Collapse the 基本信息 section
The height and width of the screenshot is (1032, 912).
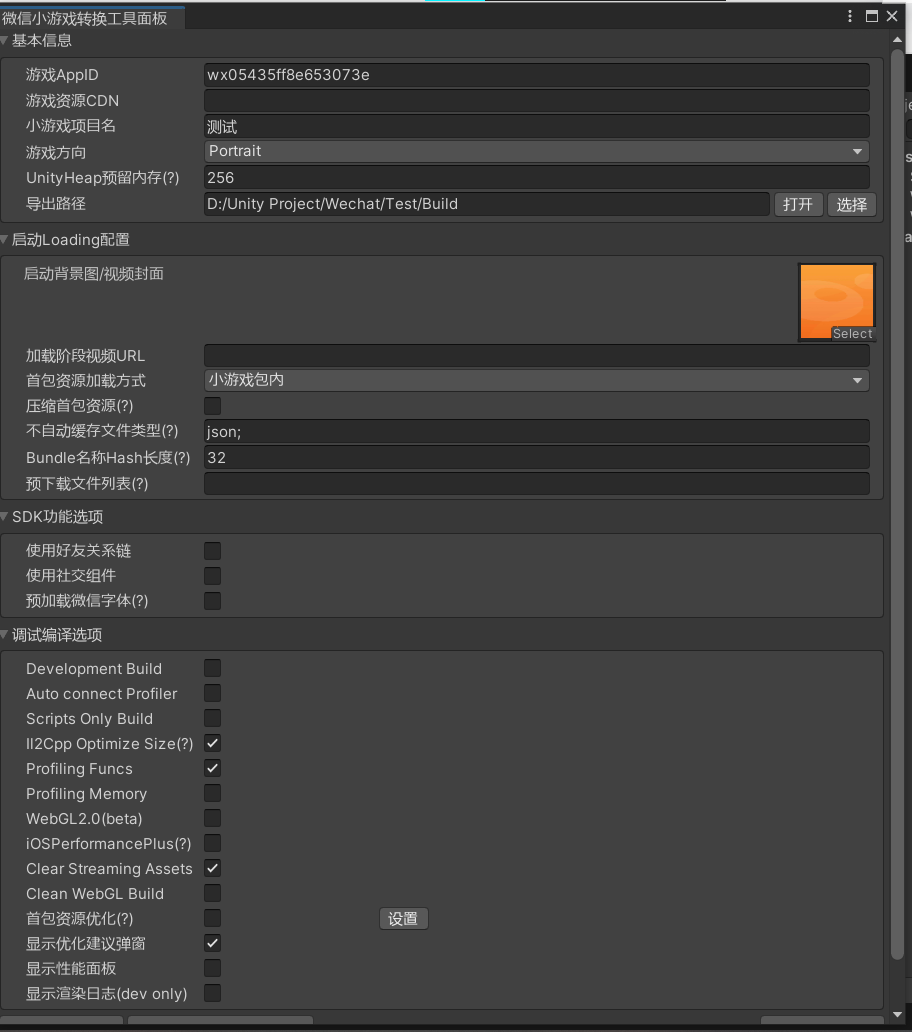pos(4,41)
